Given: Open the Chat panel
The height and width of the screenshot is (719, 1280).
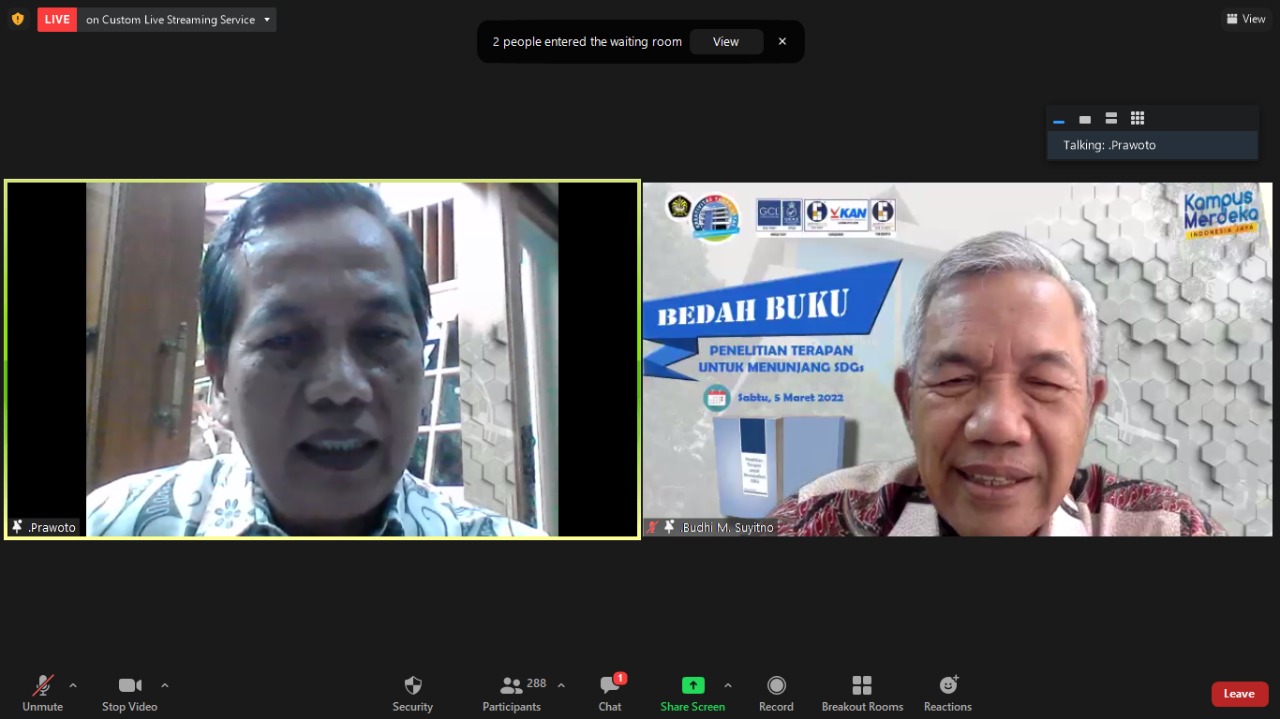Looking at the screenshot, I should tap(609, 692).
